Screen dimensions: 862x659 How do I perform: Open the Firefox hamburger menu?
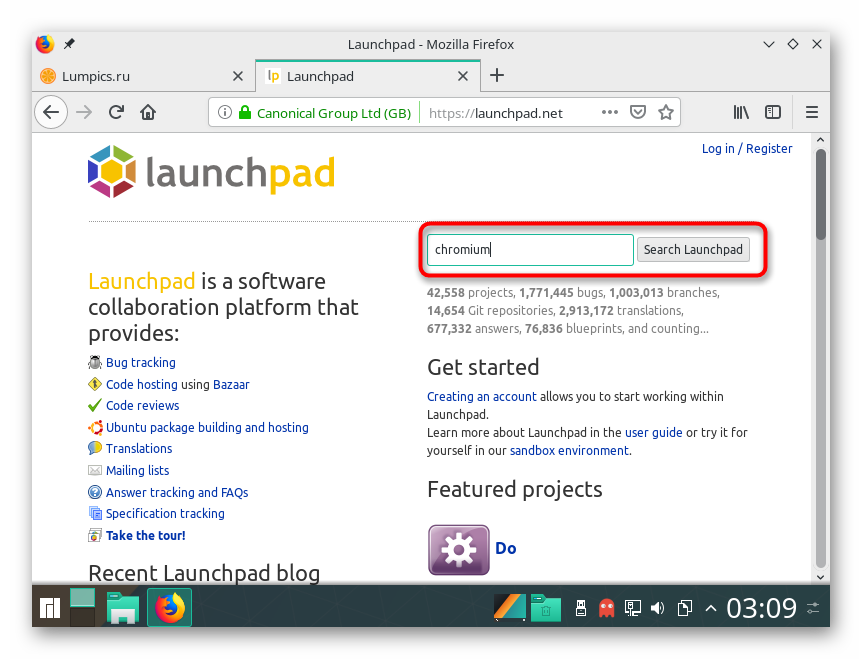[x=812, y=112]
